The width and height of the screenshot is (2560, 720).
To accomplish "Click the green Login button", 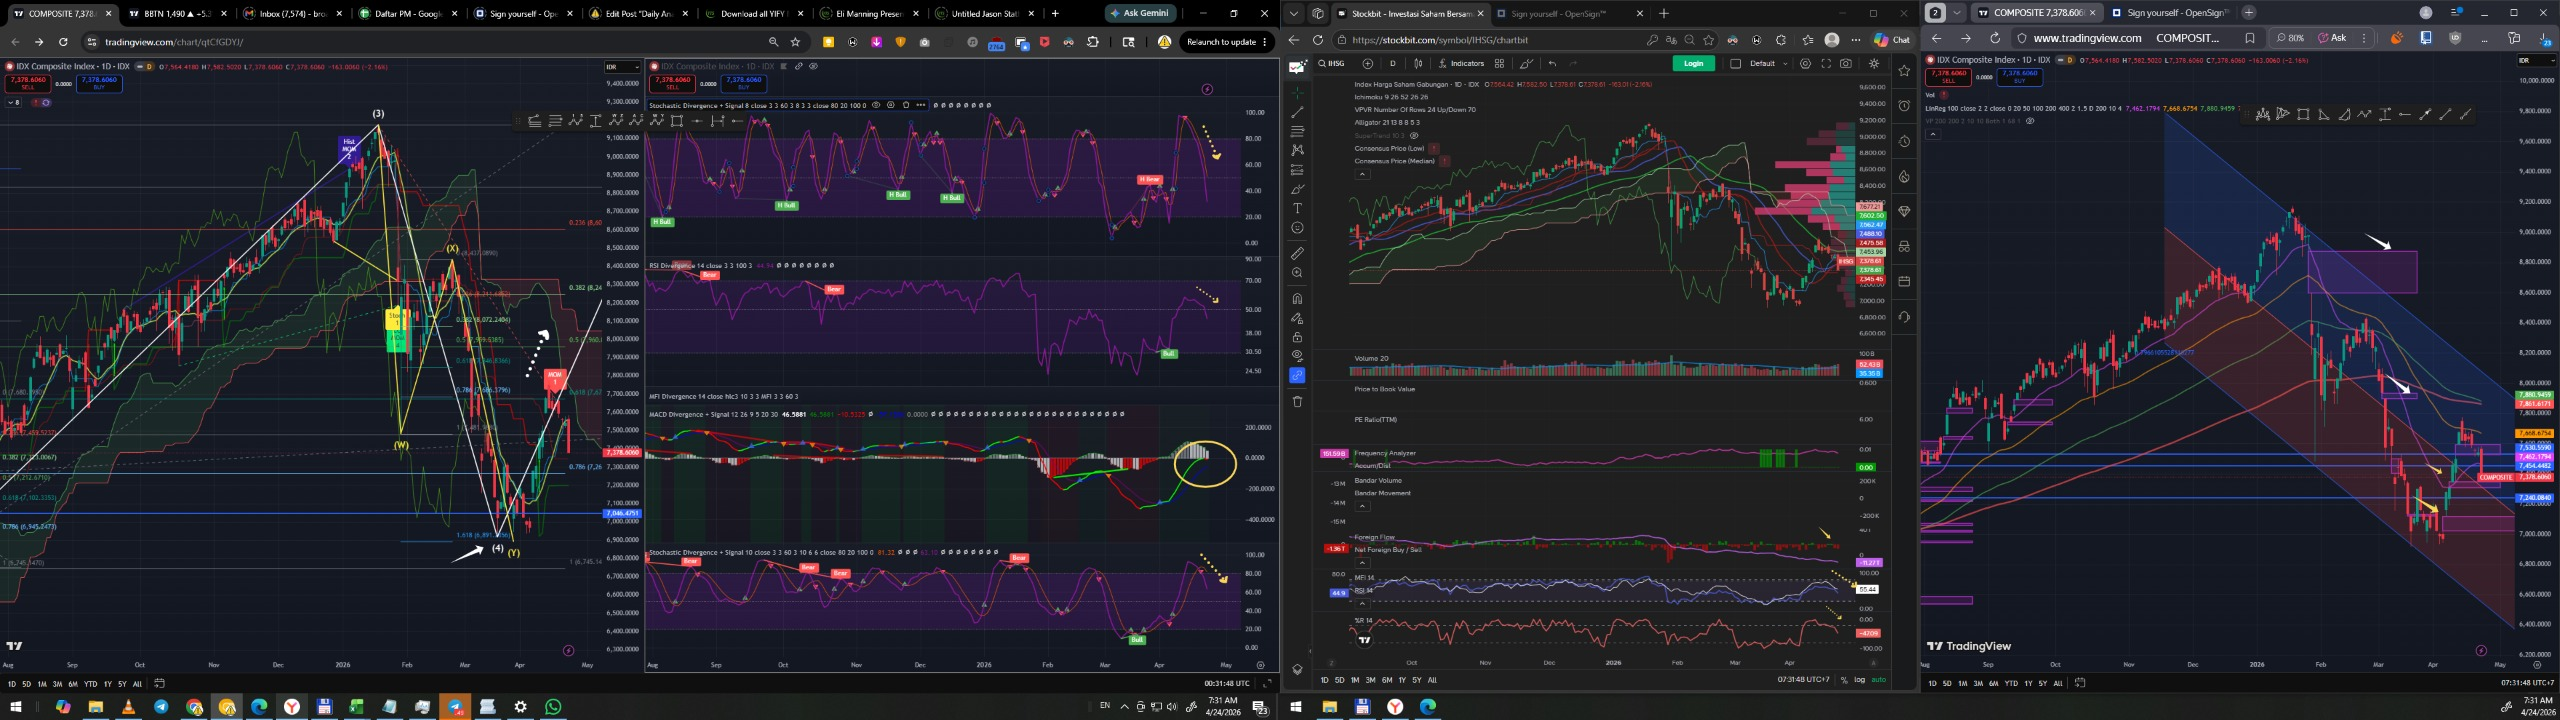I will (1693, 64).
